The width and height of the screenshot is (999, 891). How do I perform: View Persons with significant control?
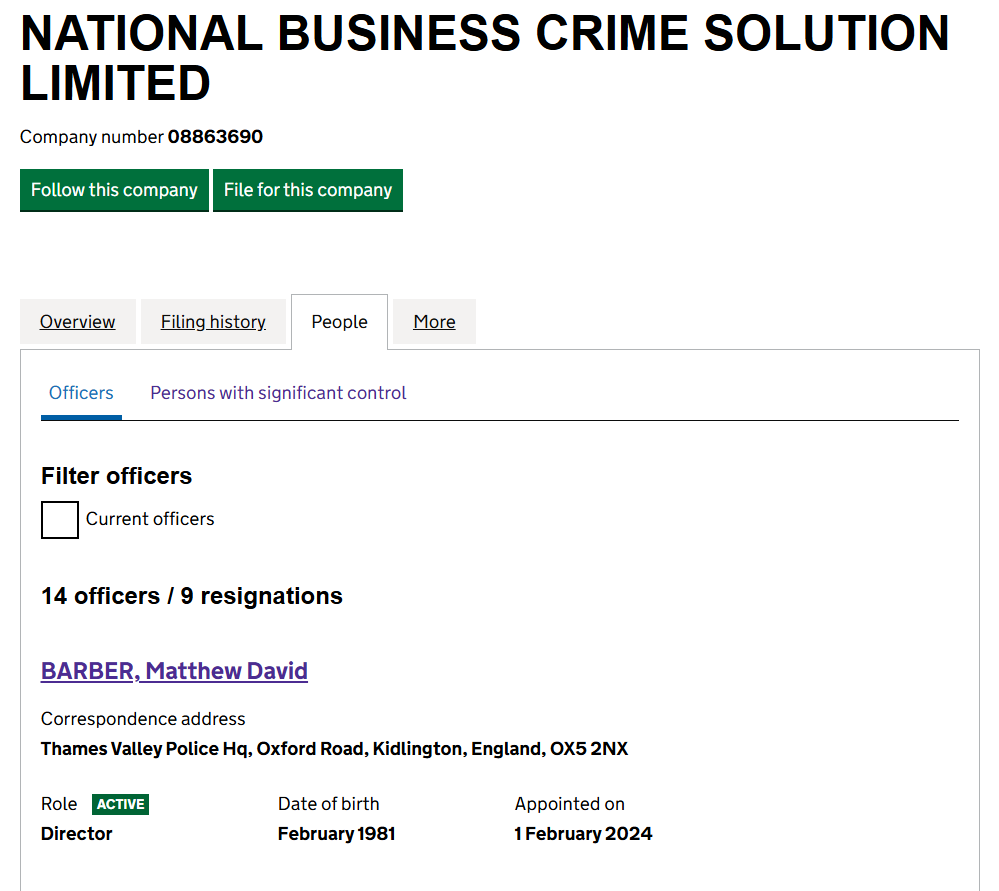coord(278,393)
